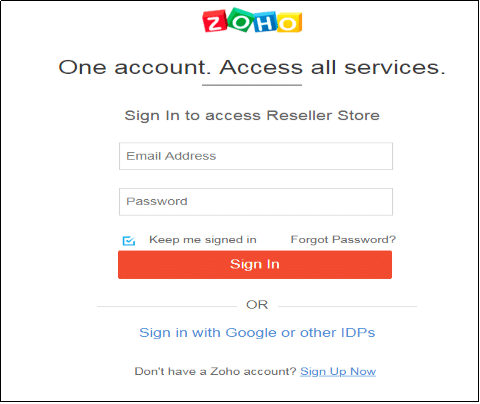Image resolution: width=480 pixels, height=404 pixels.
Task: Click the green O block in logo
Action: [240, 20]
